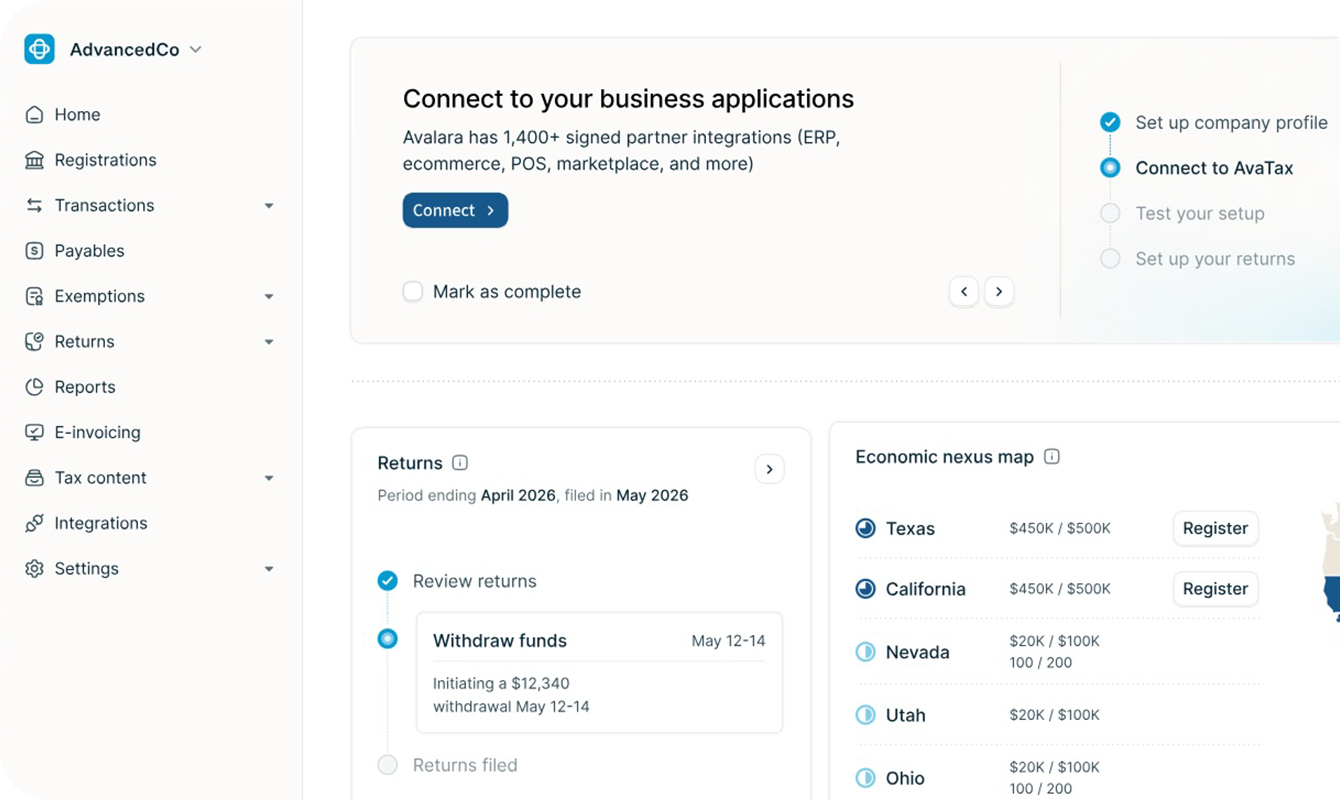Viewport: 1340px width, 800px height.
Task: Click the Settings gear icon
Action: pos(35,569)
